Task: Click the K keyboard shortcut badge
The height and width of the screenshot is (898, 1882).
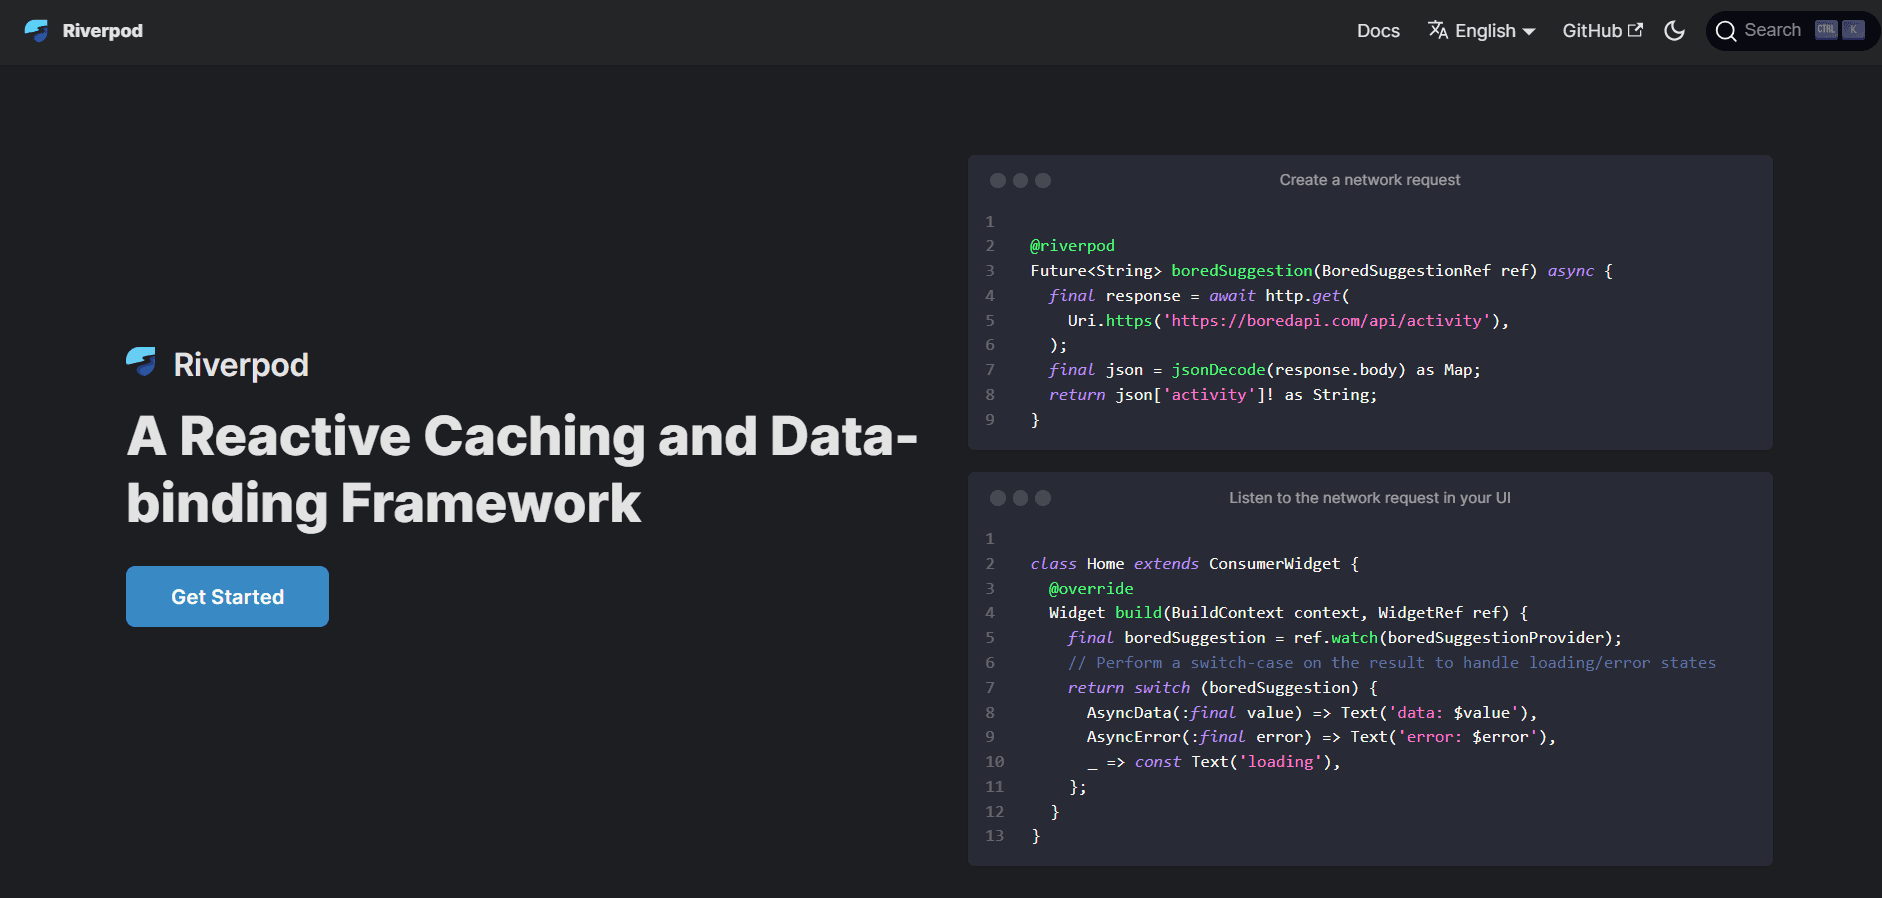Action: (x=1853, y=30)
